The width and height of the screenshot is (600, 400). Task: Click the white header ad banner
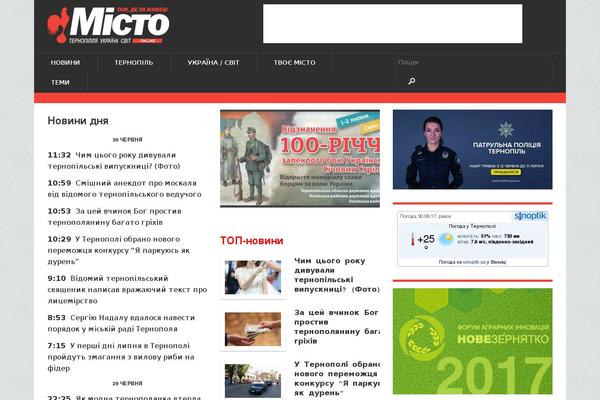pos(393,24)
